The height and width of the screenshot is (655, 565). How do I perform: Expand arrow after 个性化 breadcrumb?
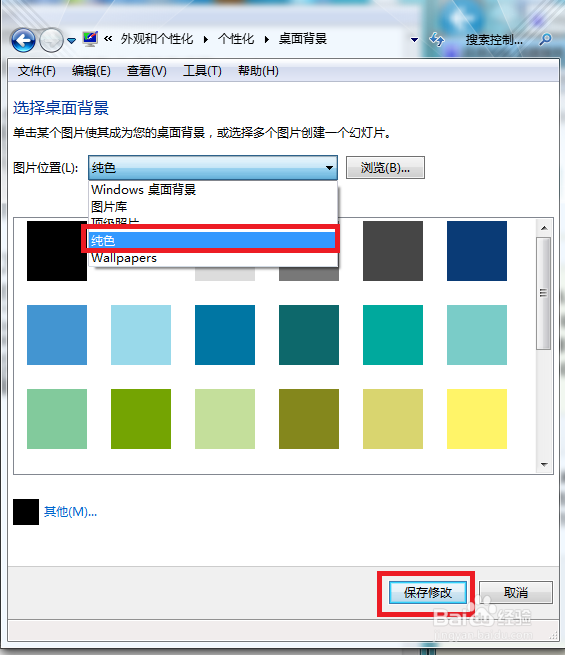267,39
